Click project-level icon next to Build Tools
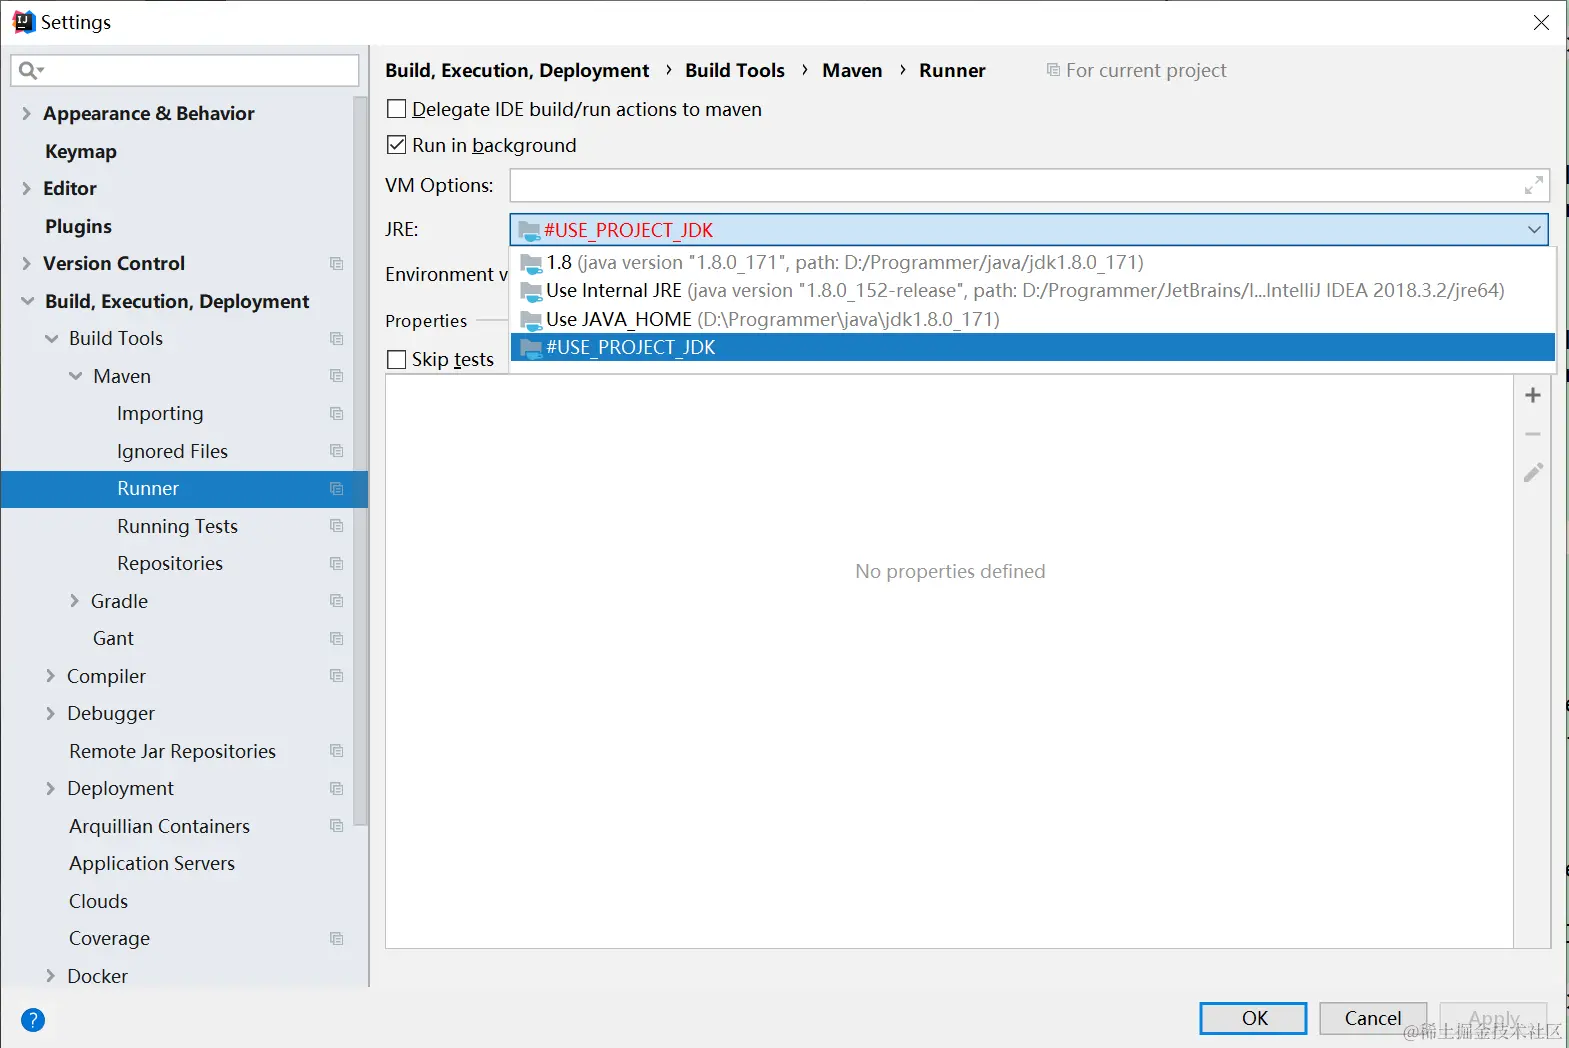This screenshot has width=1569, height=1048. click(x=336, y=339)
